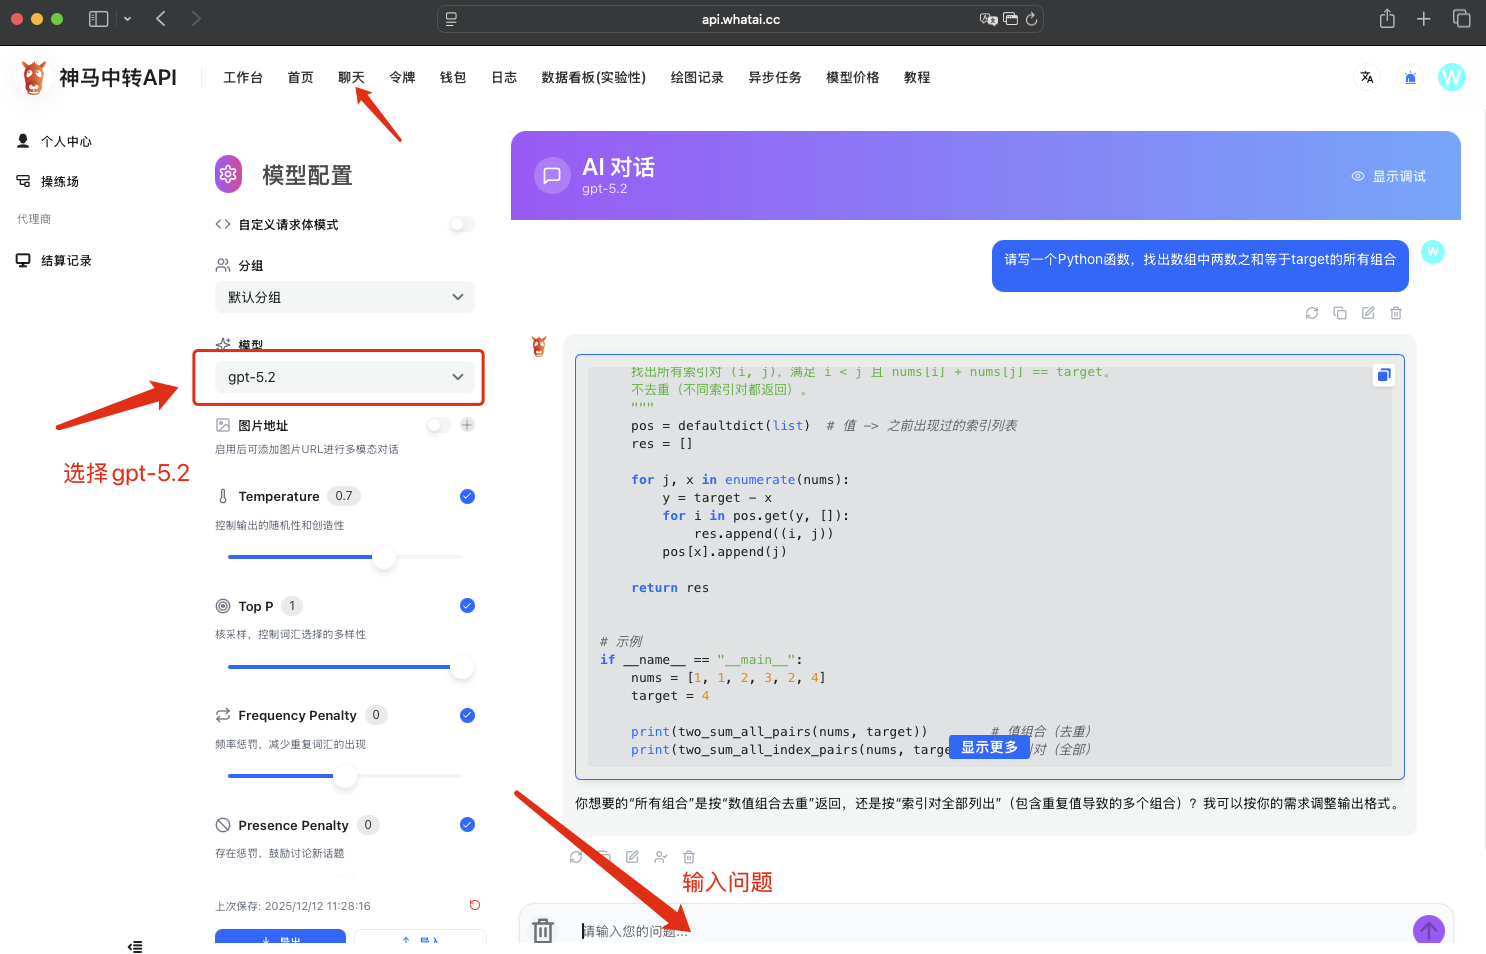Click the Top P slider

345,667
